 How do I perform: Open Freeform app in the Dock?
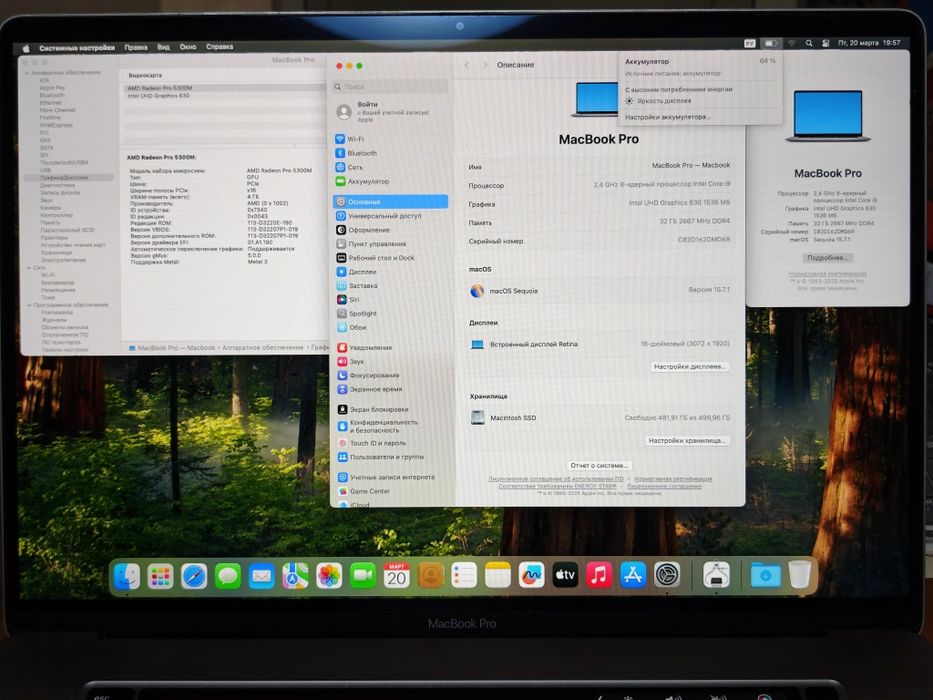point(531,576)
